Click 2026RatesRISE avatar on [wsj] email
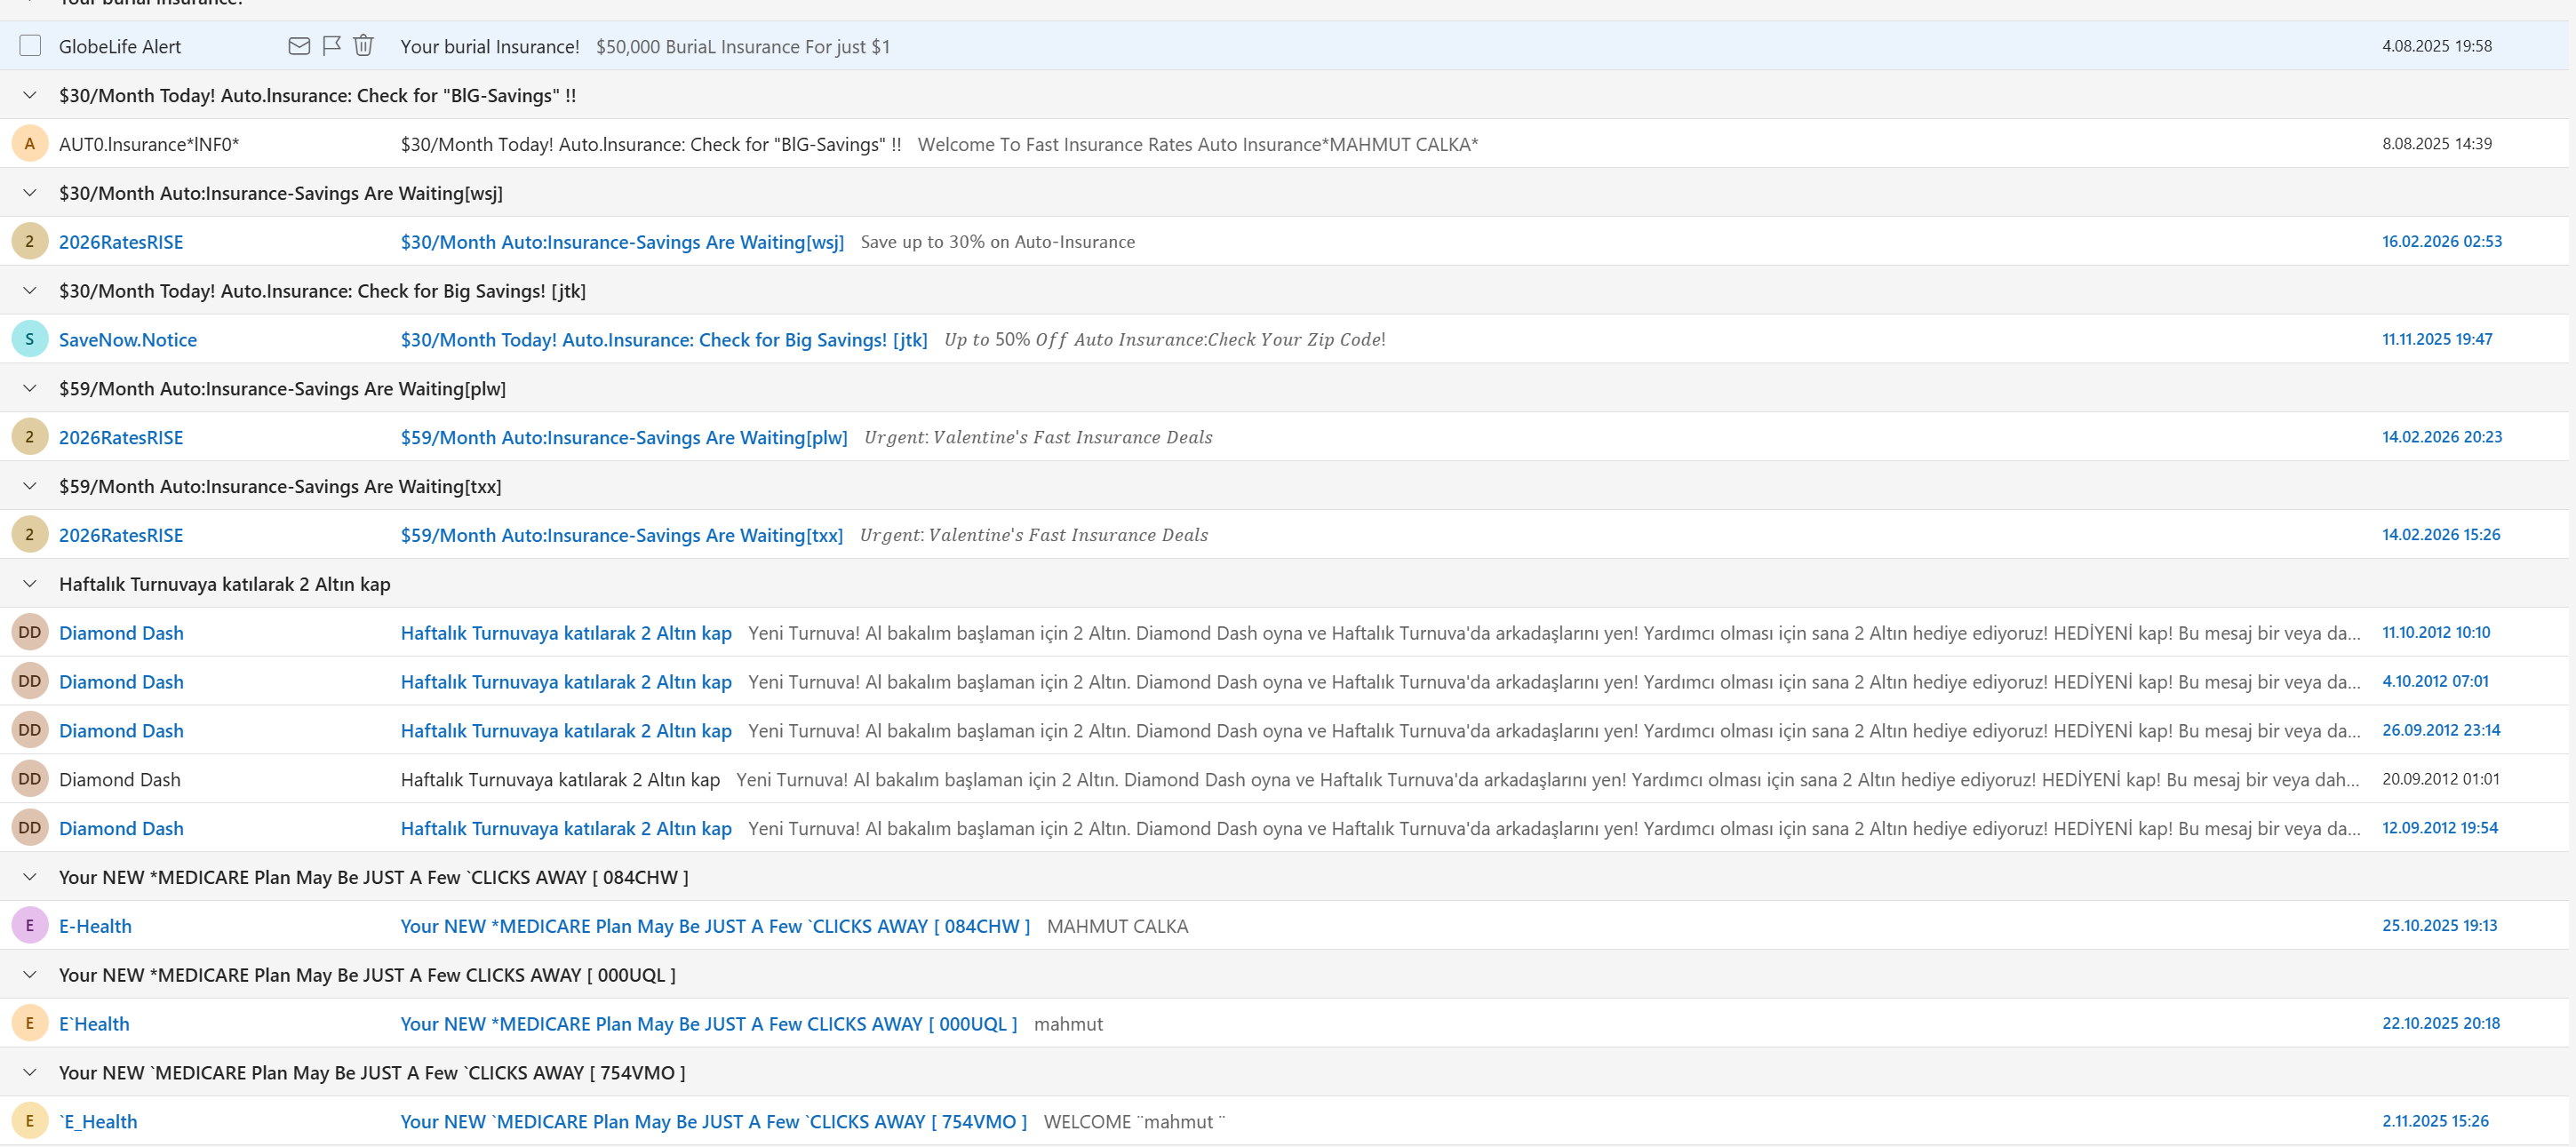 (x=30, y=242)
